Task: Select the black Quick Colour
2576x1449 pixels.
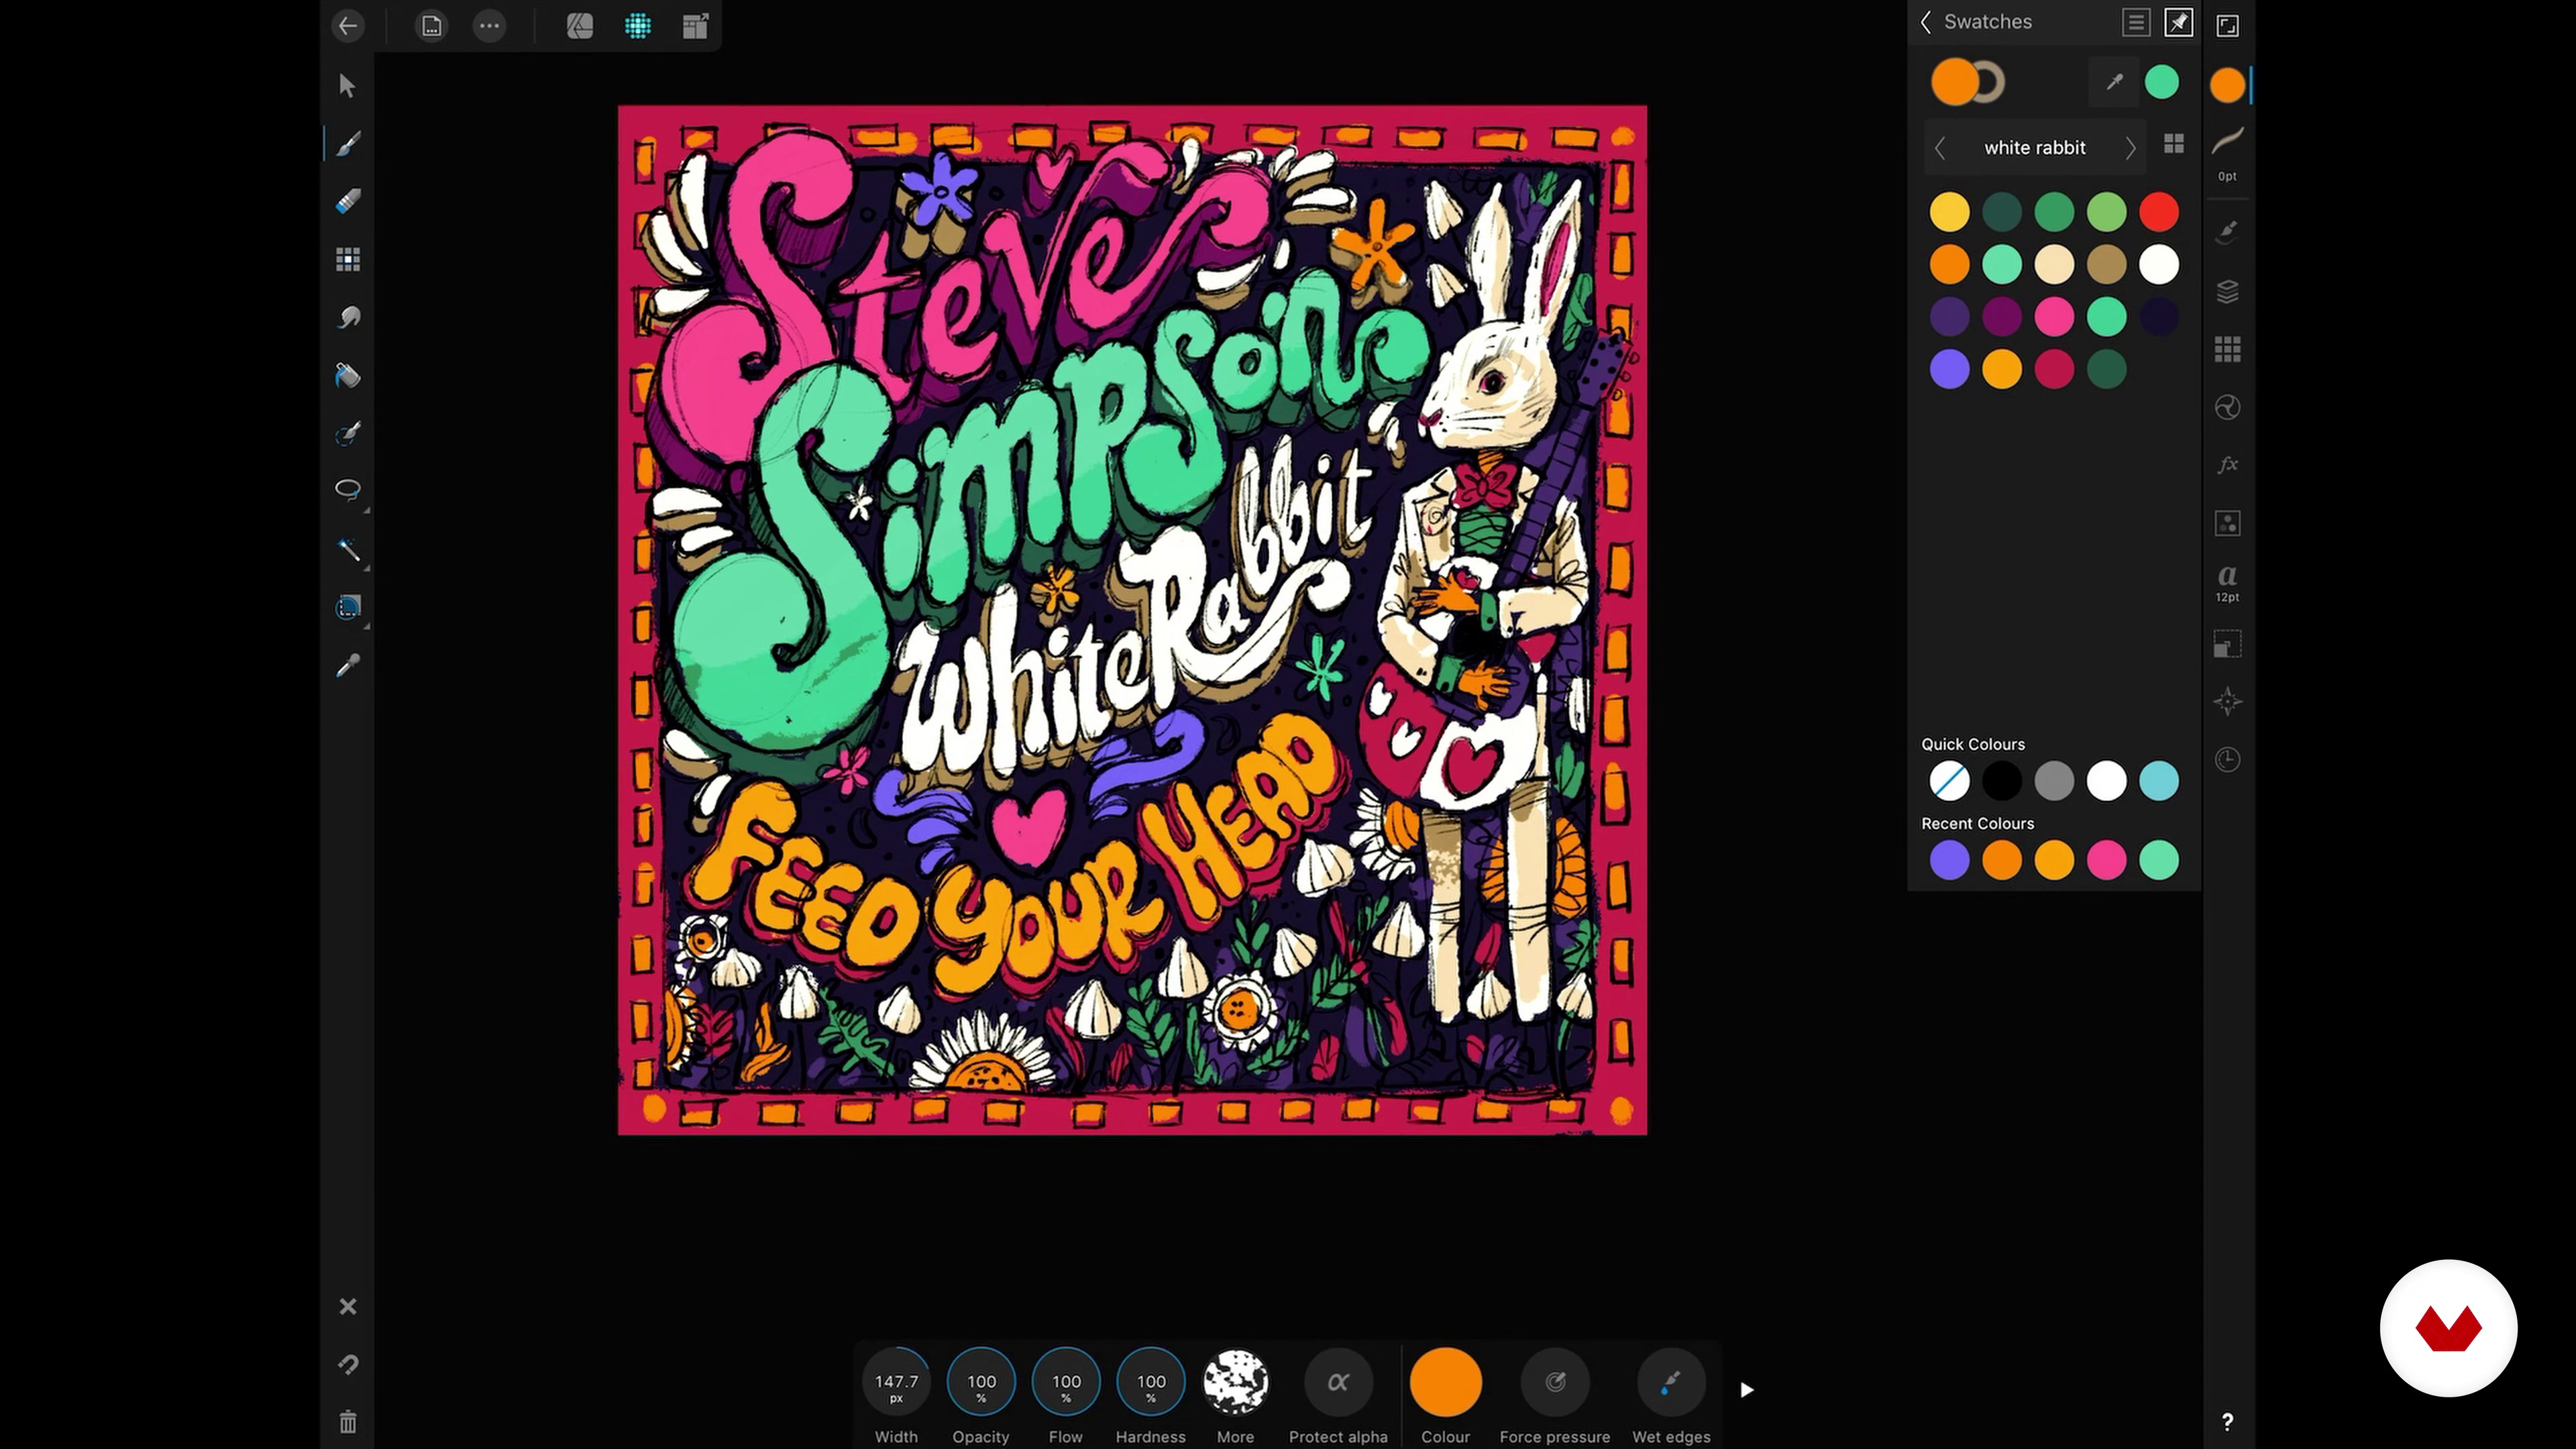Action: tap(2002, 781)
